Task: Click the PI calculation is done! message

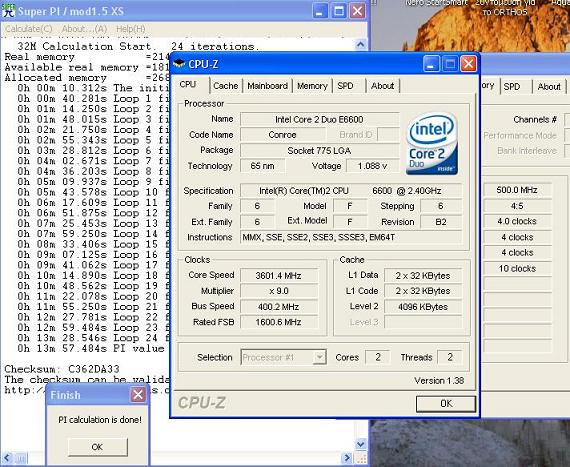Action: point(100,419)
